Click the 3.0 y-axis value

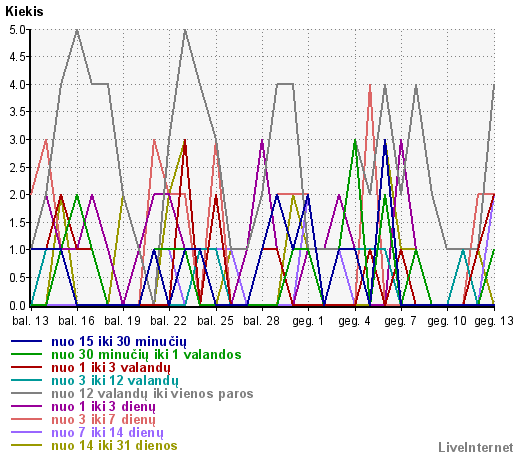(18, 140)
